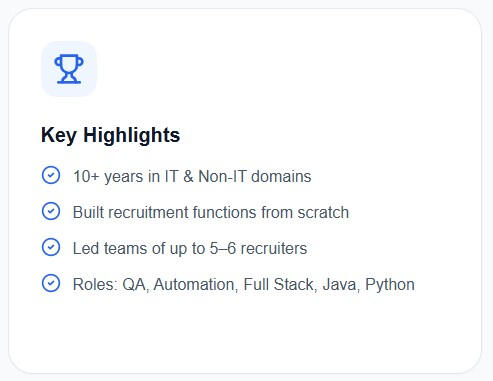Click the check icon beside Built recruitment functions

click(51, 211)
